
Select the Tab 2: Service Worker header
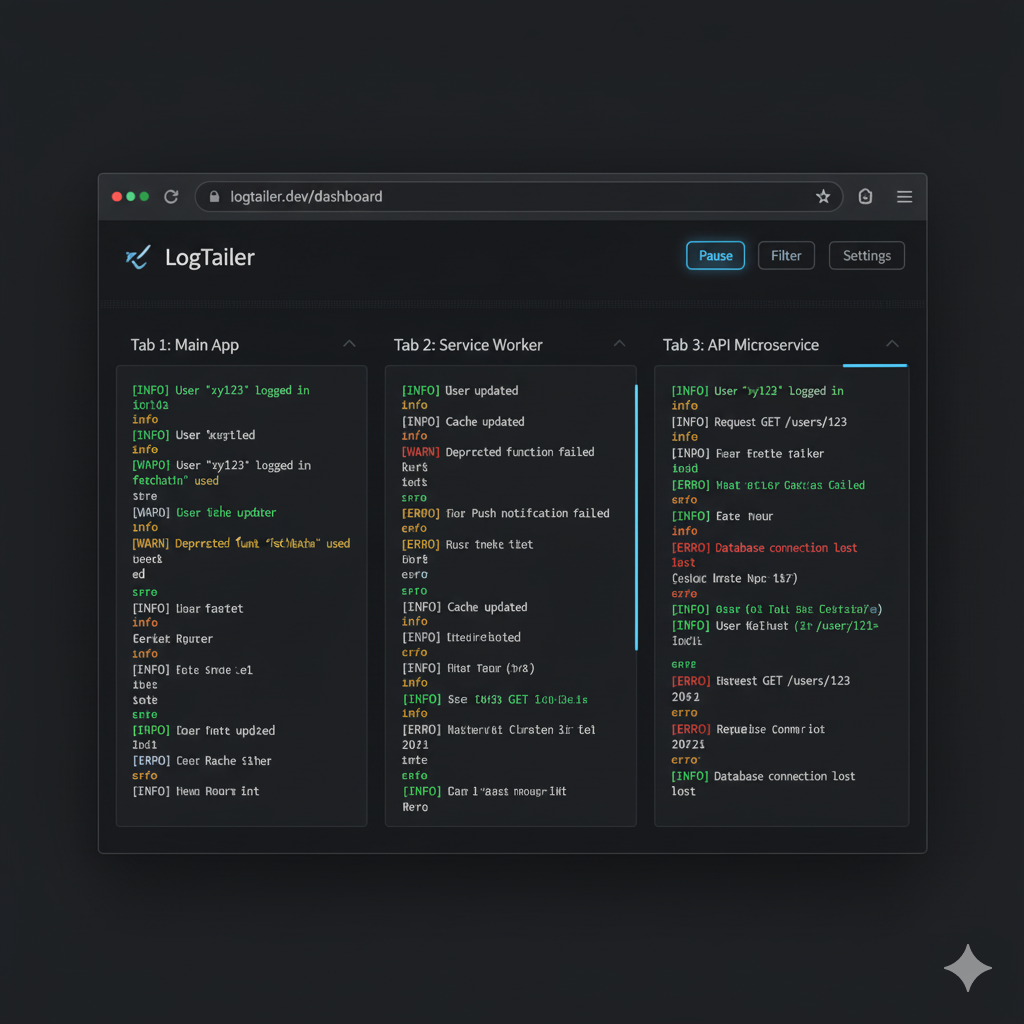click(468, 344)
